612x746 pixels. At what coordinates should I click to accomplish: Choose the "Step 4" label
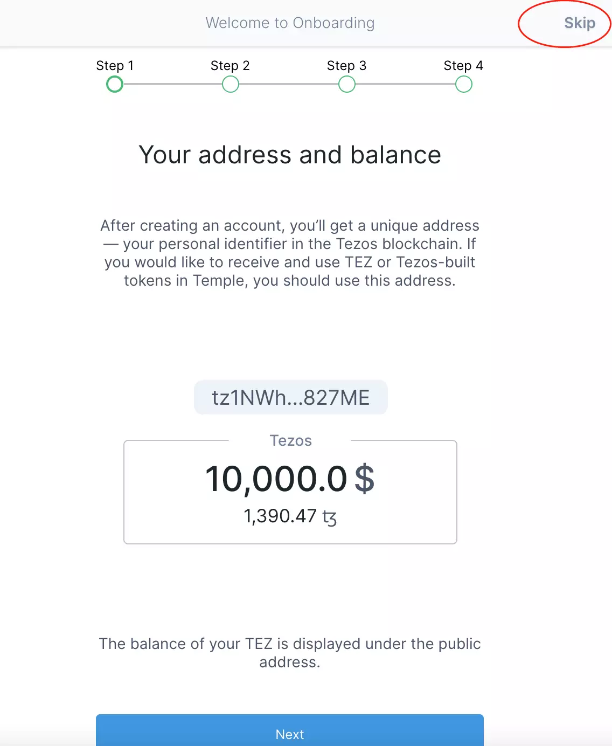[463, 66]
